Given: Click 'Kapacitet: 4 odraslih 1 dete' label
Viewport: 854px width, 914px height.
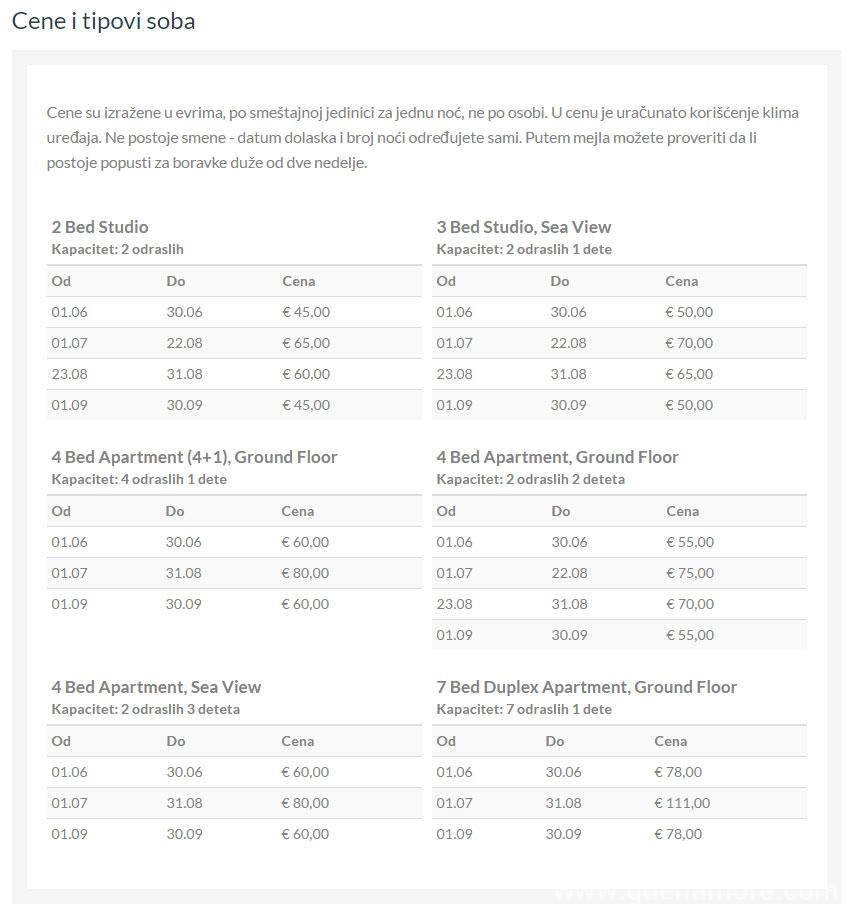Looking at the screenshot, I should click(139, 479).
